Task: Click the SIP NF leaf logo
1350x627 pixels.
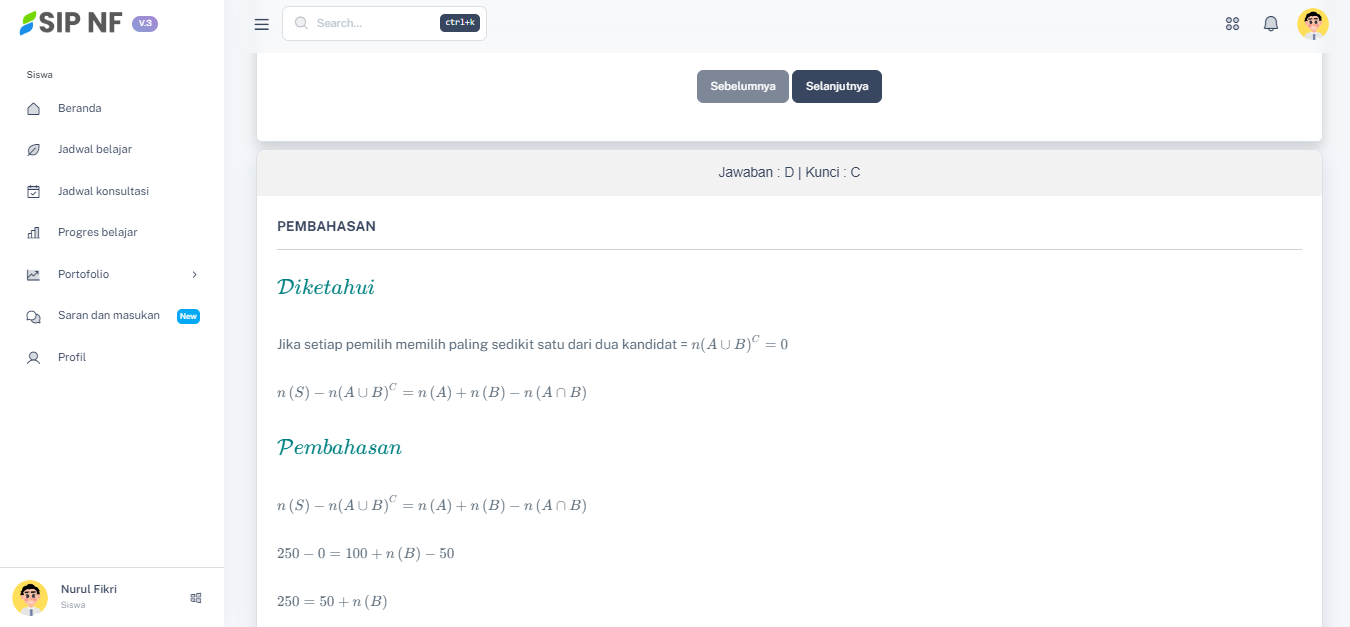Action: 28,23
